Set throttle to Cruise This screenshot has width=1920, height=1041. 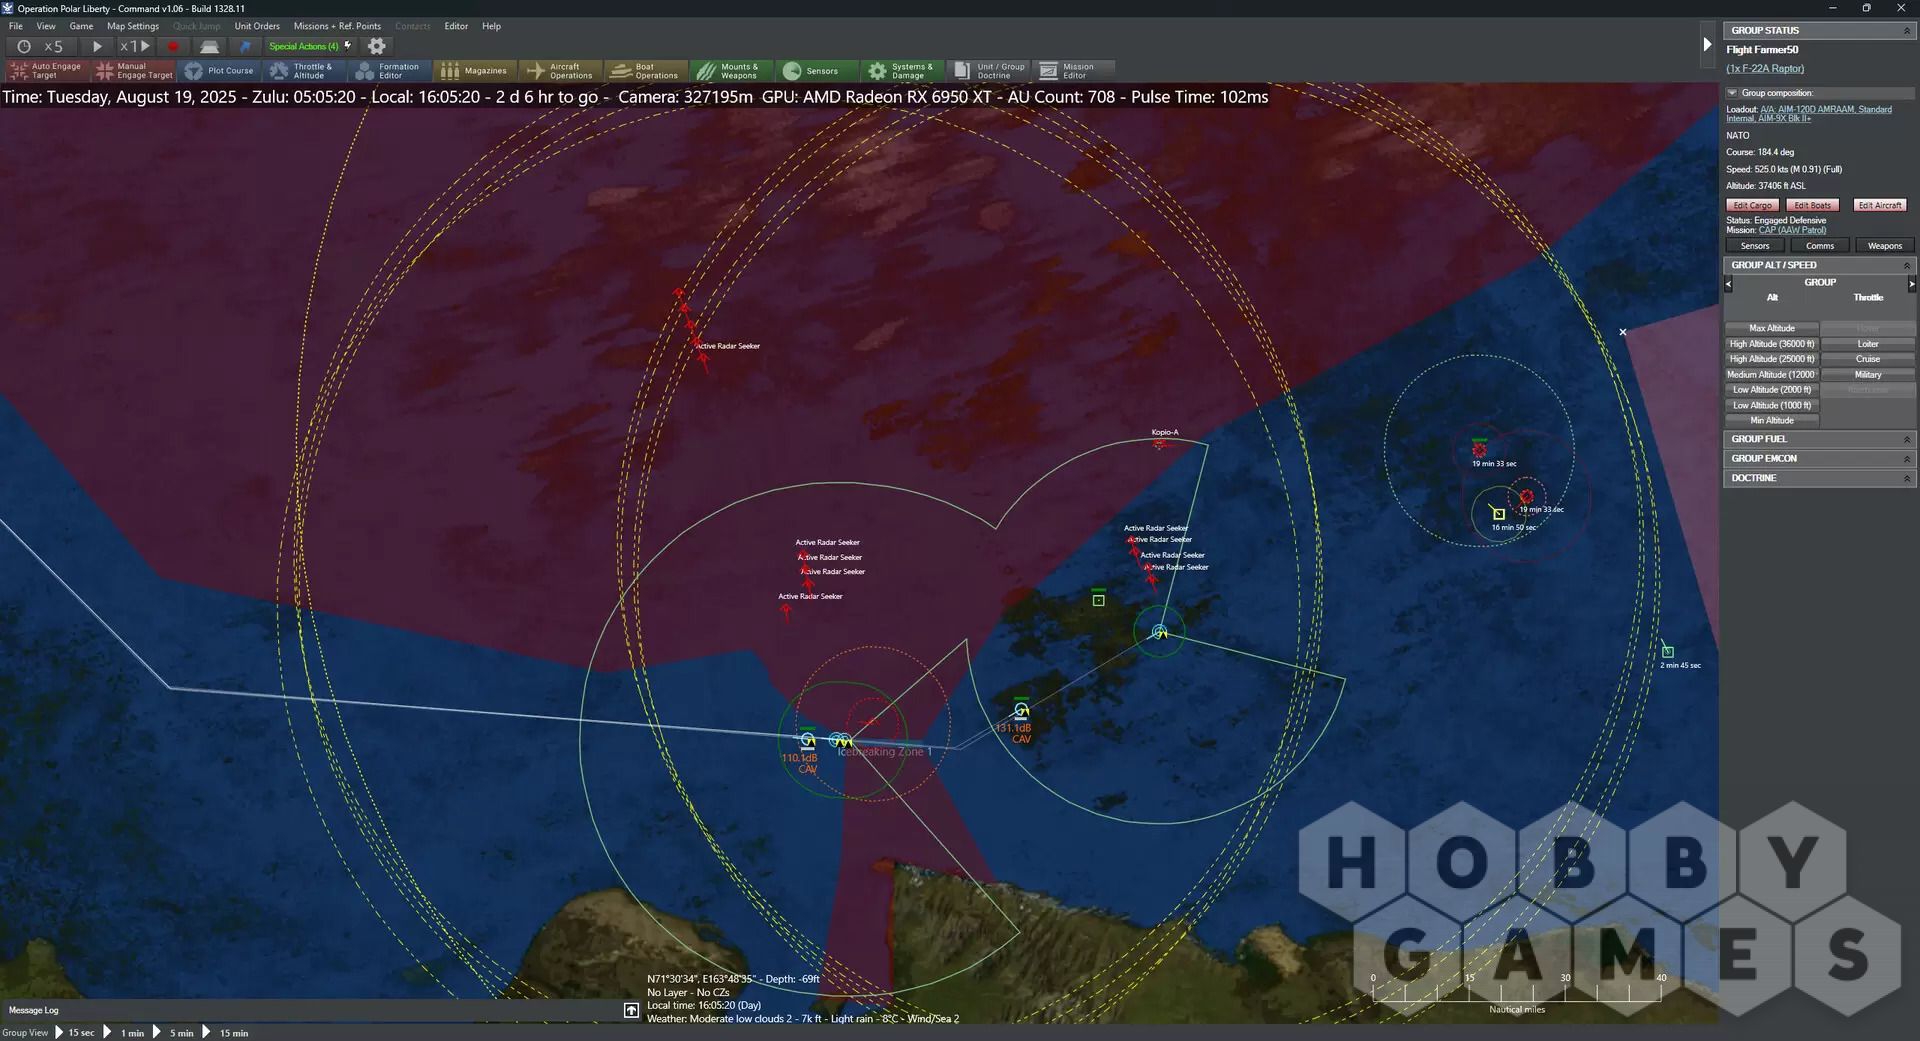pos(1868,359)
